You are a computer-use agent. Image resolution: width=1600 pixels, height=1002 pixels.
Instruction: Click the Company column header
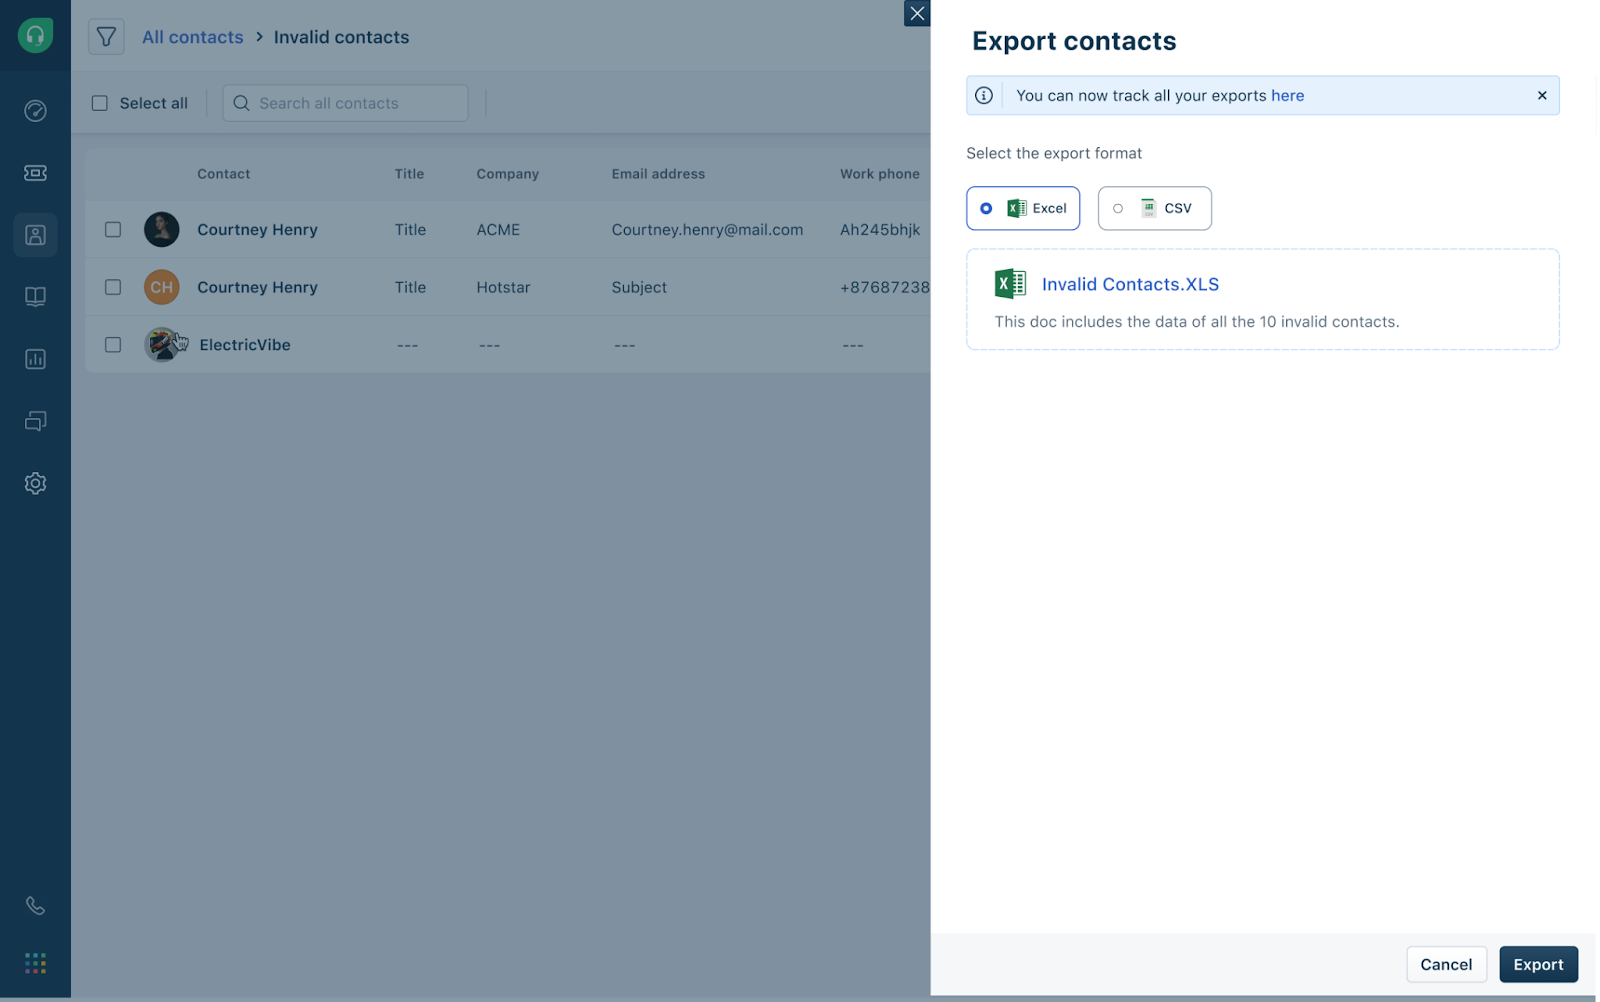click(507, 174)
